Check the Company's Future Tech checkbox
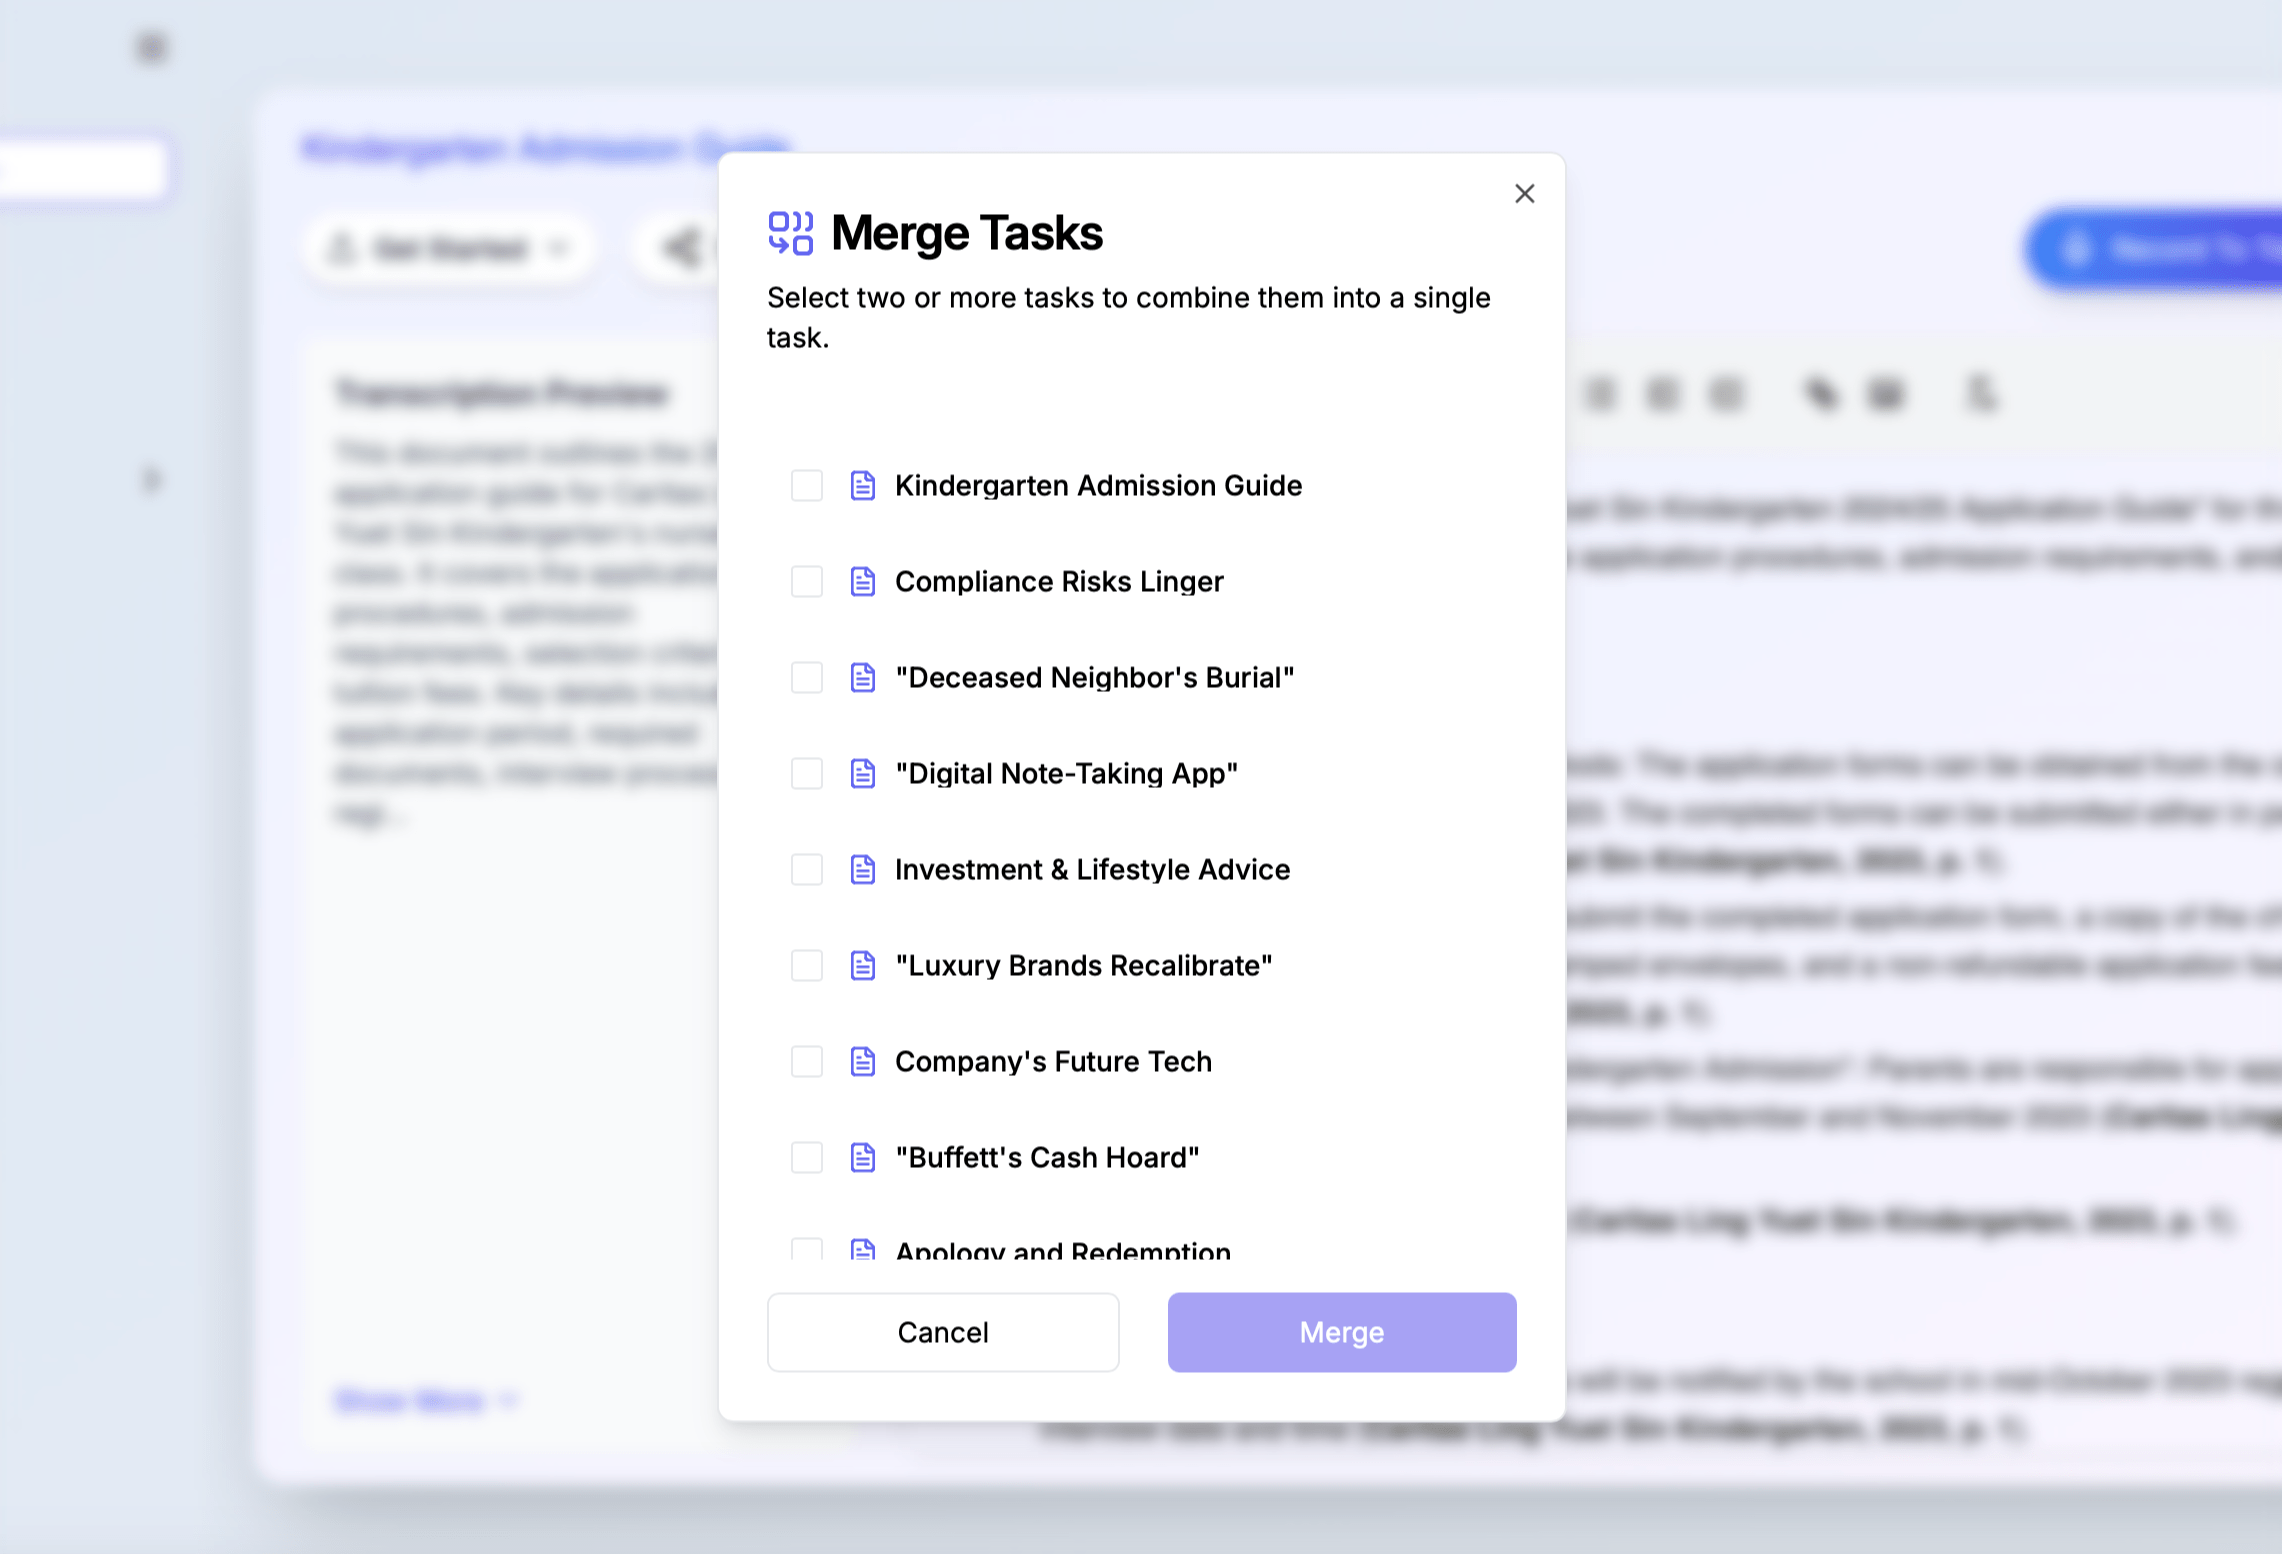This screenshot has height=1554, width=2282. [x=807, y=1061]
